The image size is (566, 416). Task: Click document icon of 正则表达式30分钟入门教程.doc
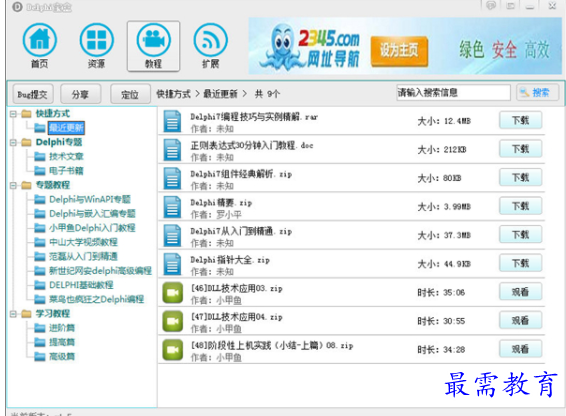click(x=172, y=150)
